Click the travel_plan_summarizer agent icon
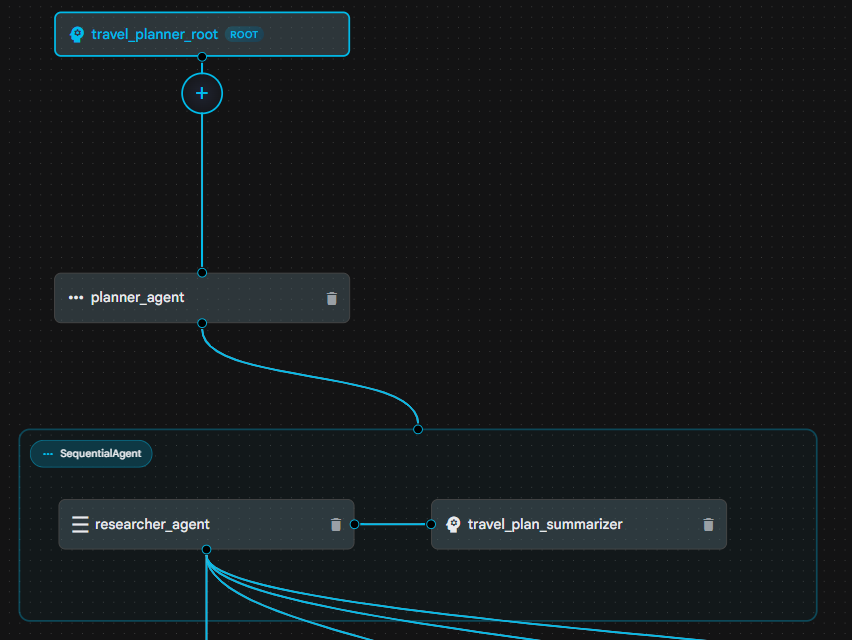The image size is (852, 640). (453, 524)
